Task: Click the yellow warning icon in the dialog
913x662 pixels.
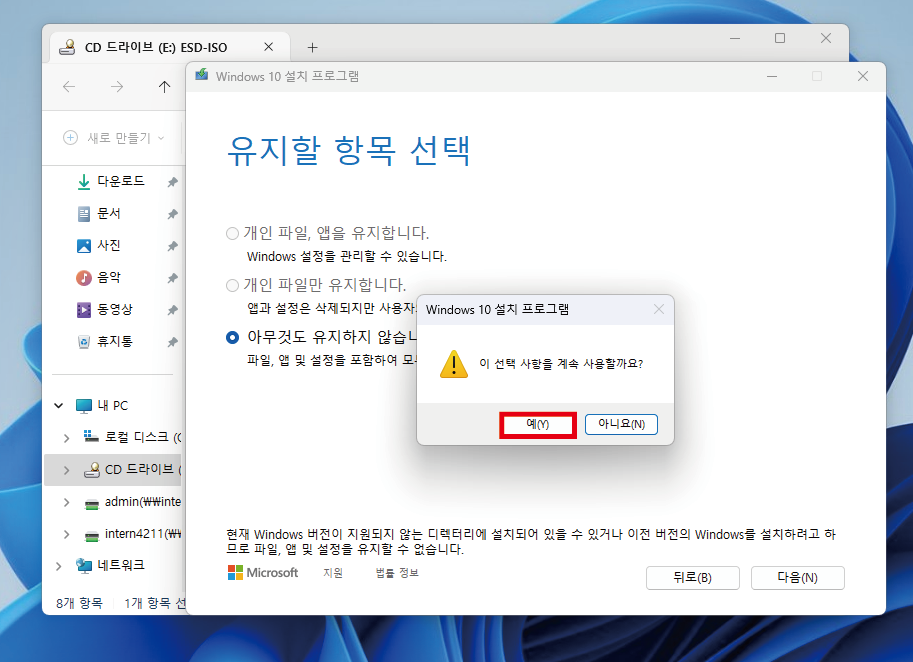Action: pos(454,364)
